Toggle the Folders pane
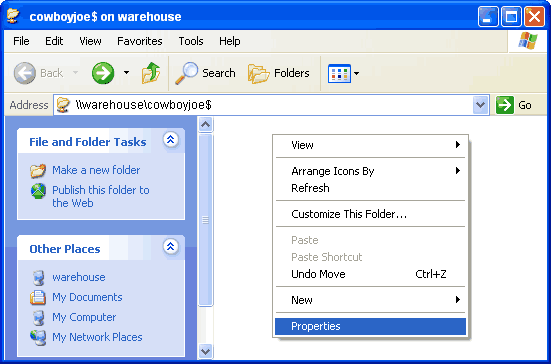The width and height of the screenshot is (551, 364). pos(279,73)
